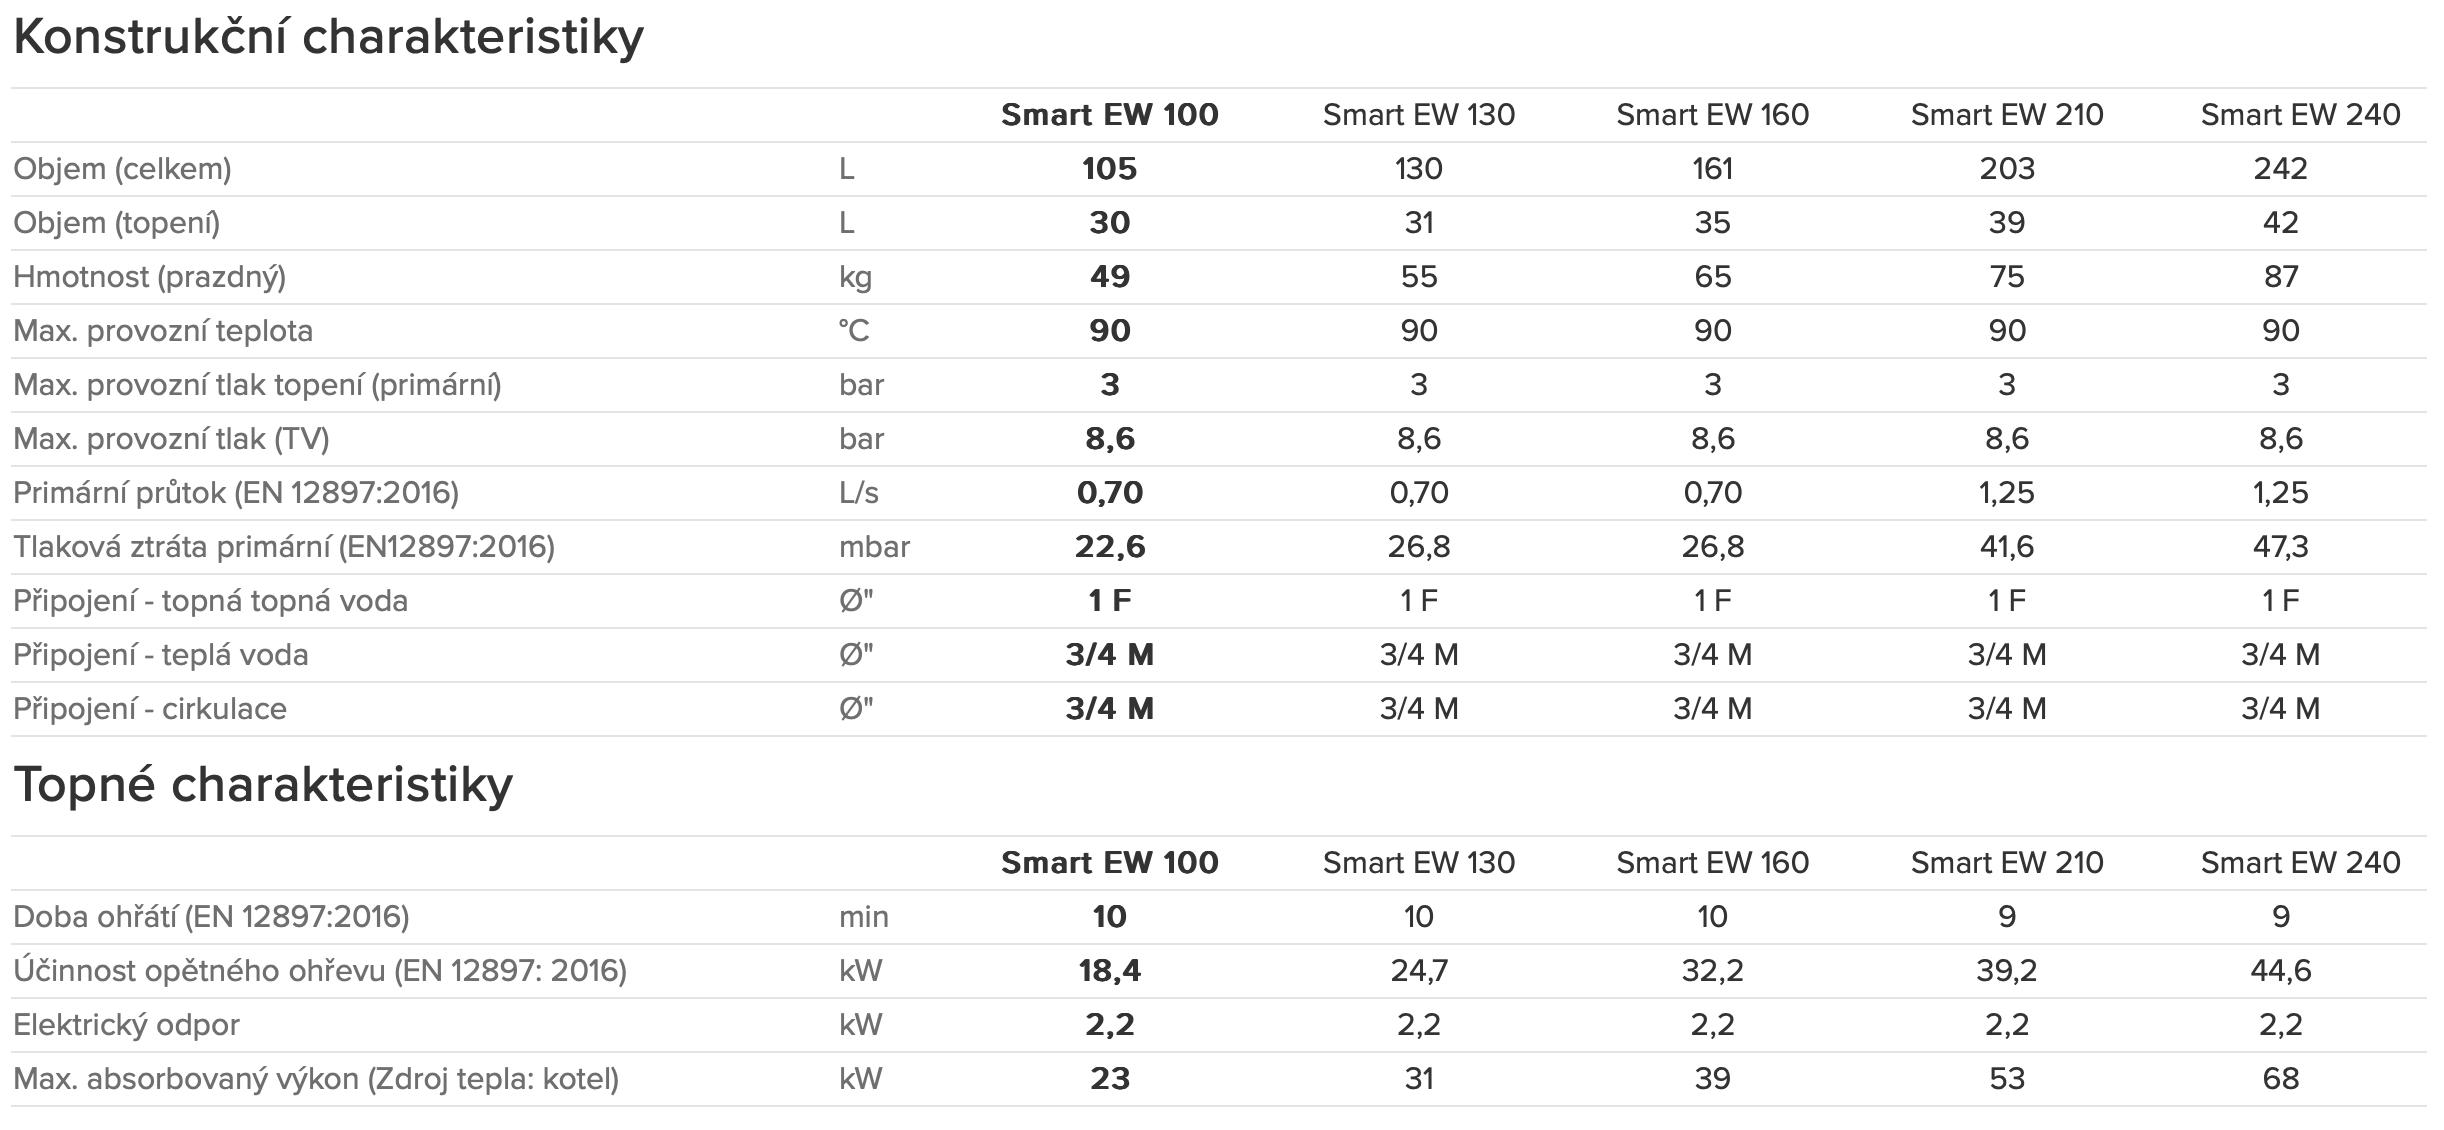Click the mbar unit cell
Viewport: 2444px width, 1130px height.
pos(874,547)
